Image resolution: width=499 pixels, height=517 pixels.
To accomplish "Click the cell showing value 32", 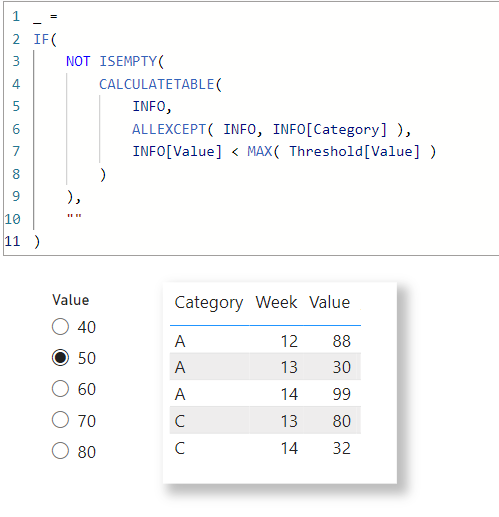I will [x=341, y=448].
